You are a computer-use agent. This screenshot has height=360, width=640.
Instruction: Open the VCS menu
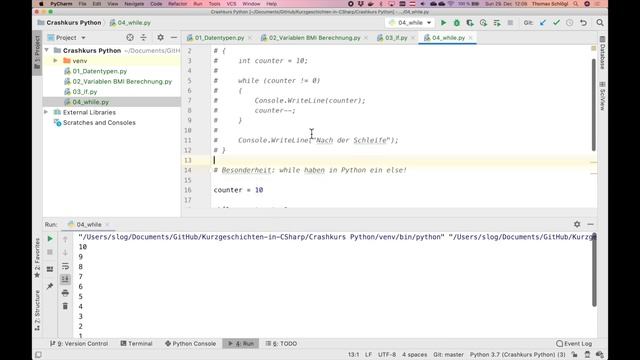point(231,4)
